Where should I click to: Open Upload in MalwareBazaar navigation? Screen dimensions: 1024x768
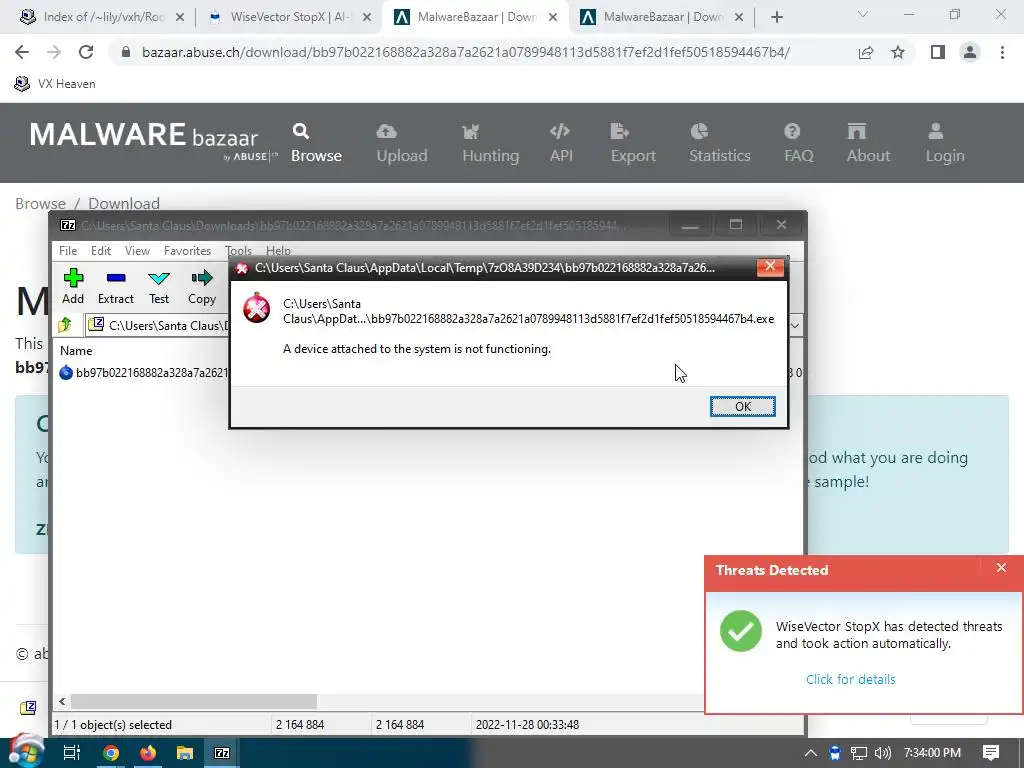[x=402, y=142]
